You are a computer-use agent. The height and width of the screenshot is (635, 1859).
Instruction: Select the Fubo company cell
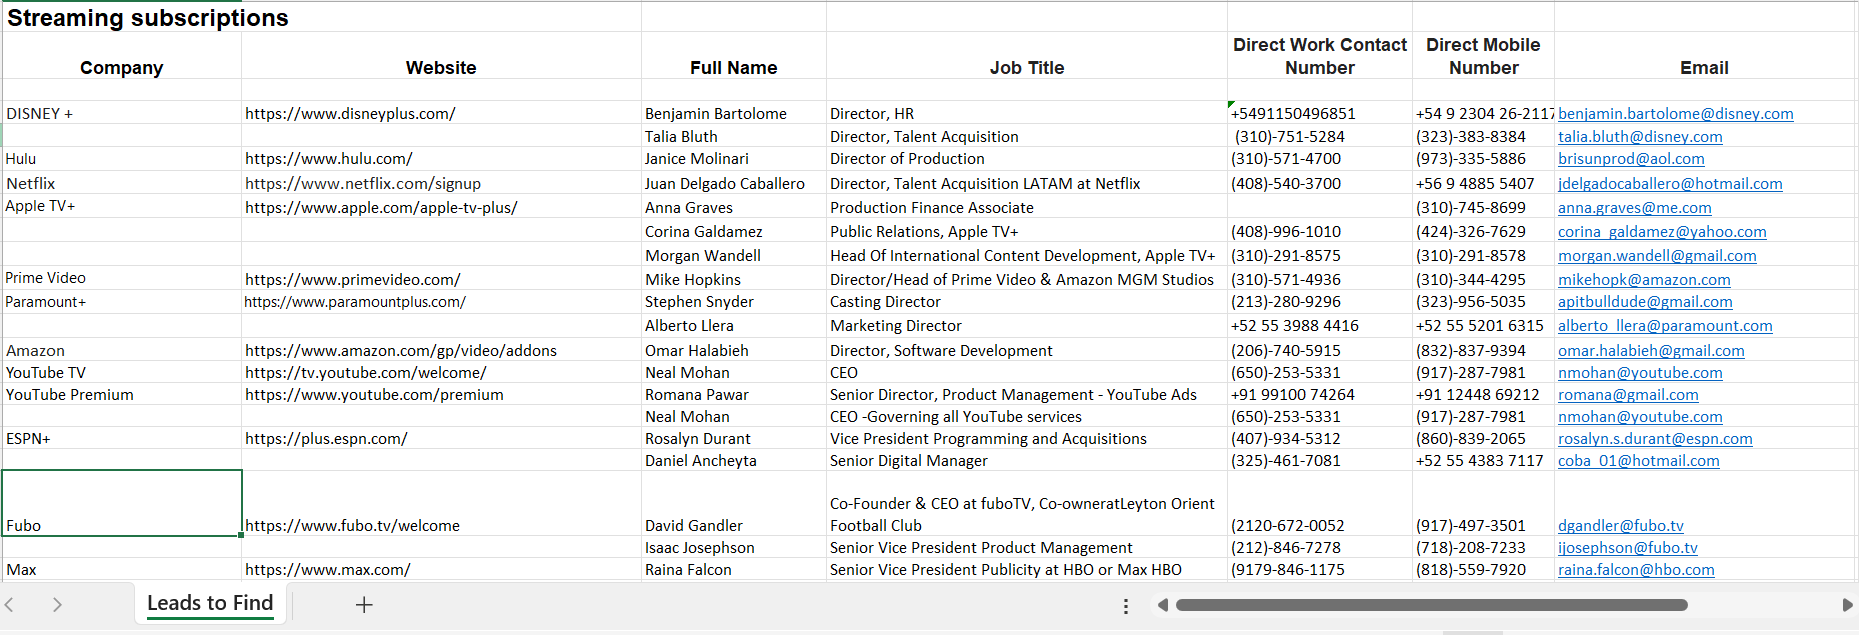(x=121, y=503)
